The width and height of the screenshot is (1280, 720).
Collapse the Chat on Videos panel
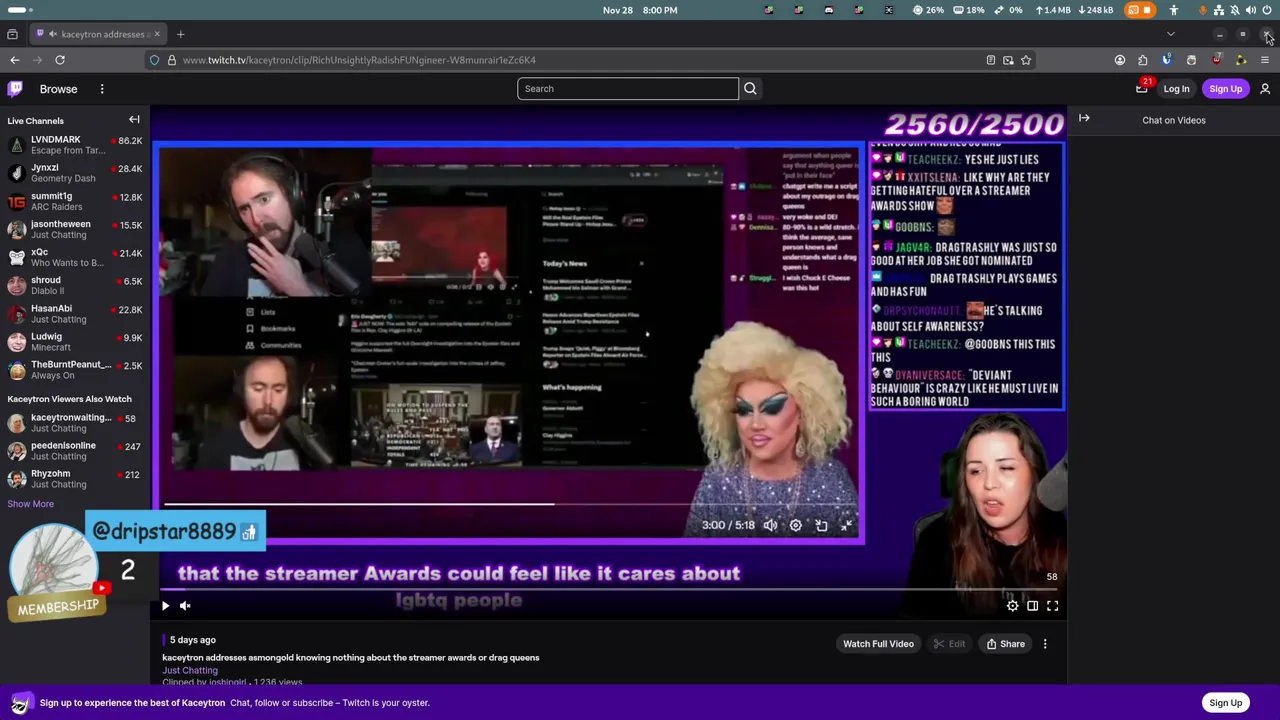tap(1084, 118)
